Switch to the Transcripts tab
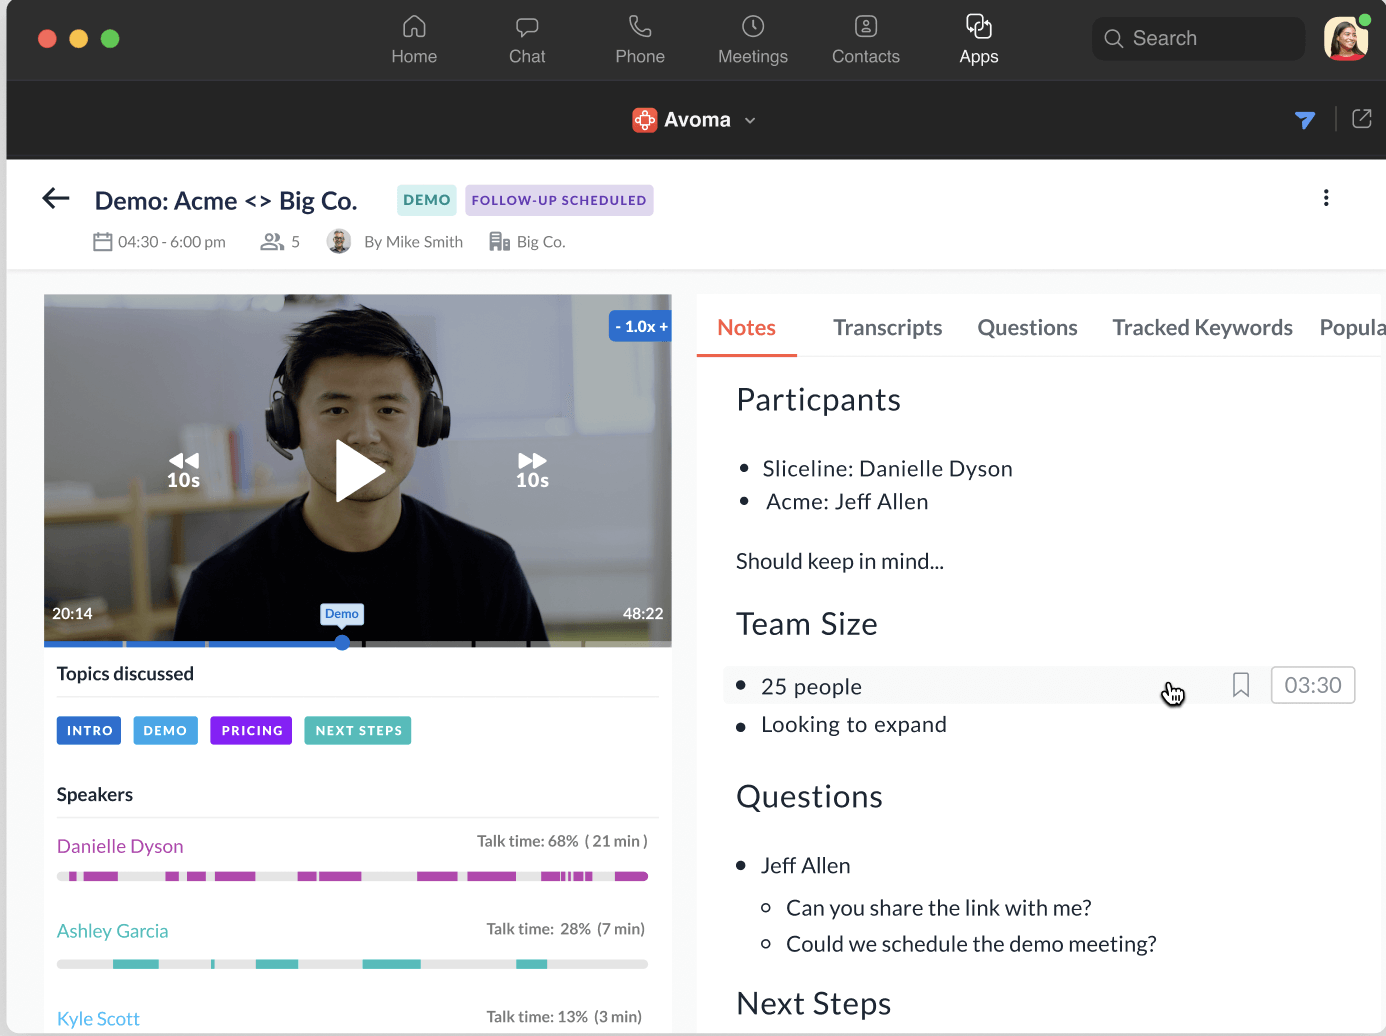 coord(888,328)
